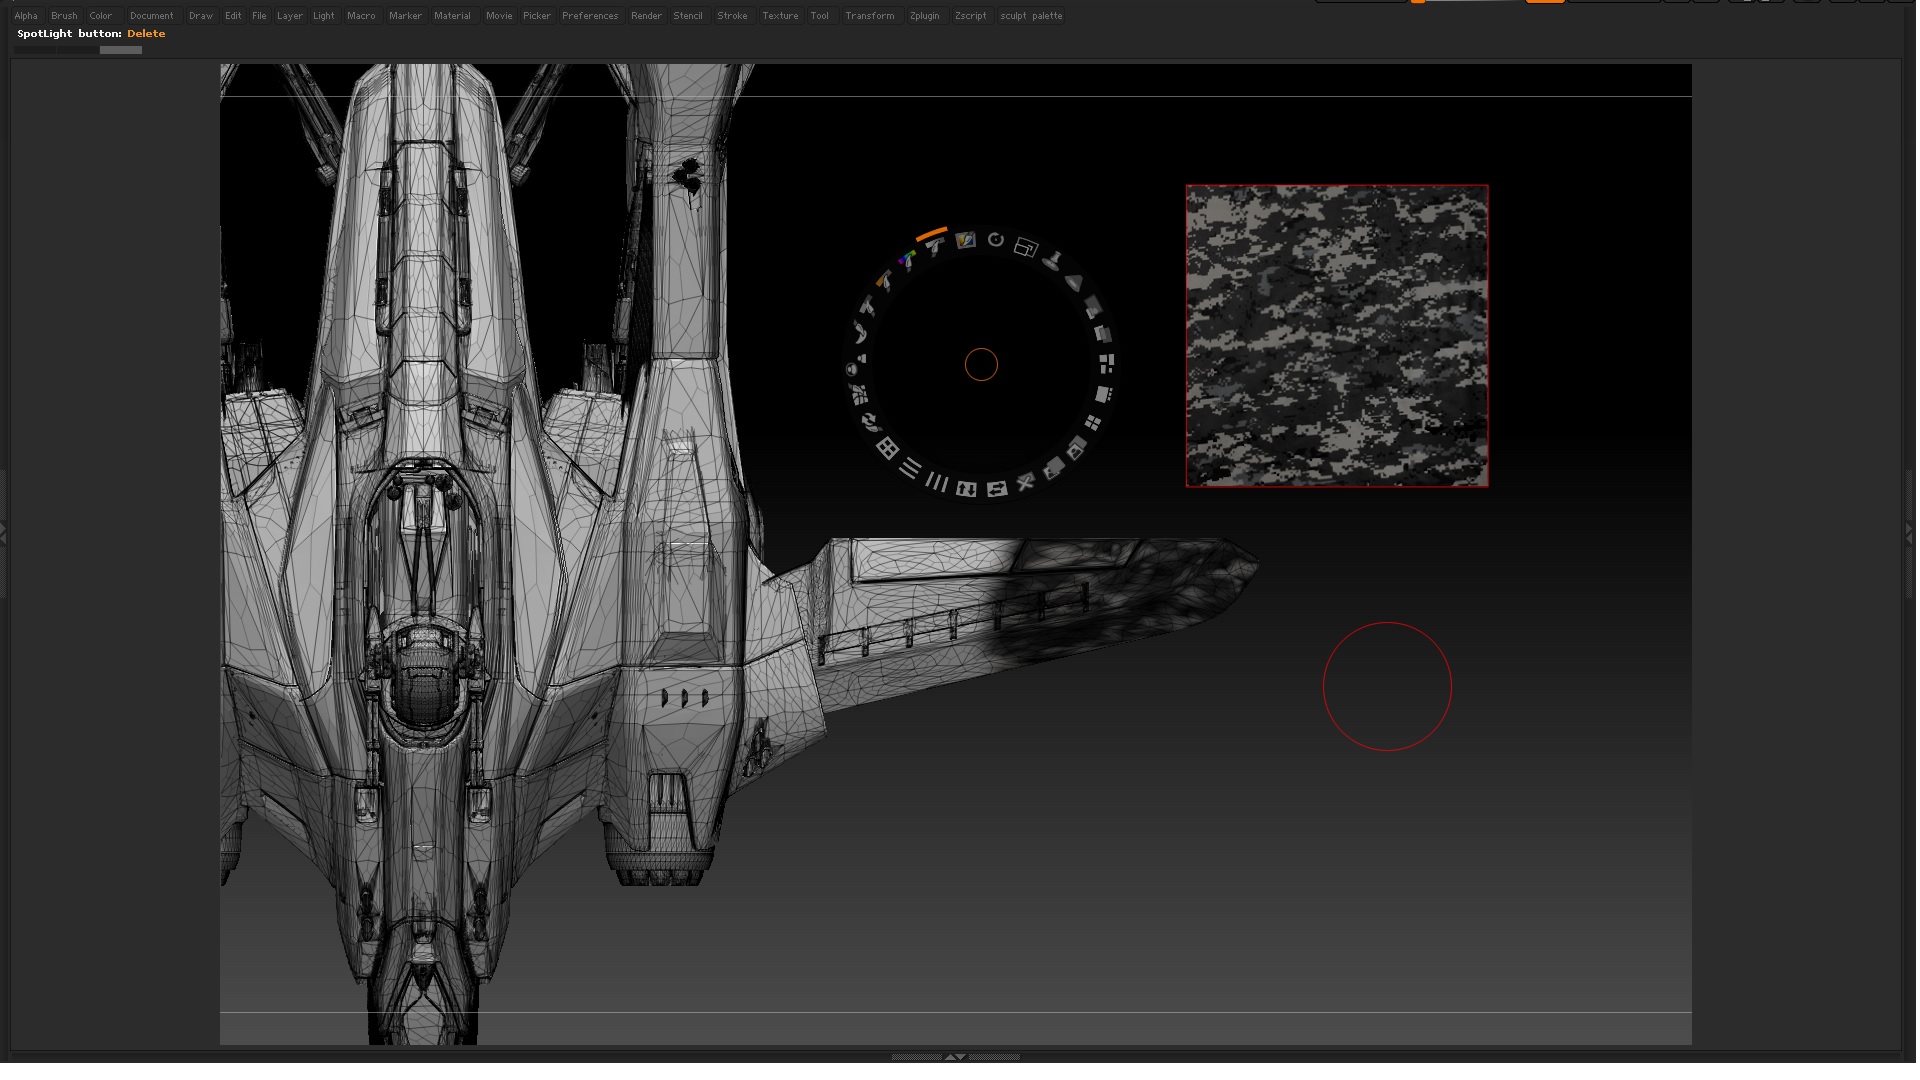This screenshot has width=1920, height=1080.
Task: Click the 'SpotLight button: Delete' status text
Action: [91, 34]
